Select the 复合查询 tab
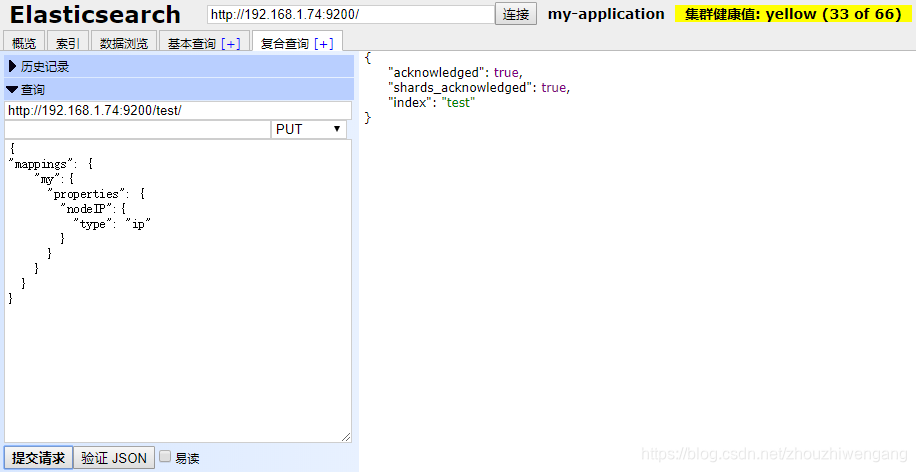 (x=284, y=44)
